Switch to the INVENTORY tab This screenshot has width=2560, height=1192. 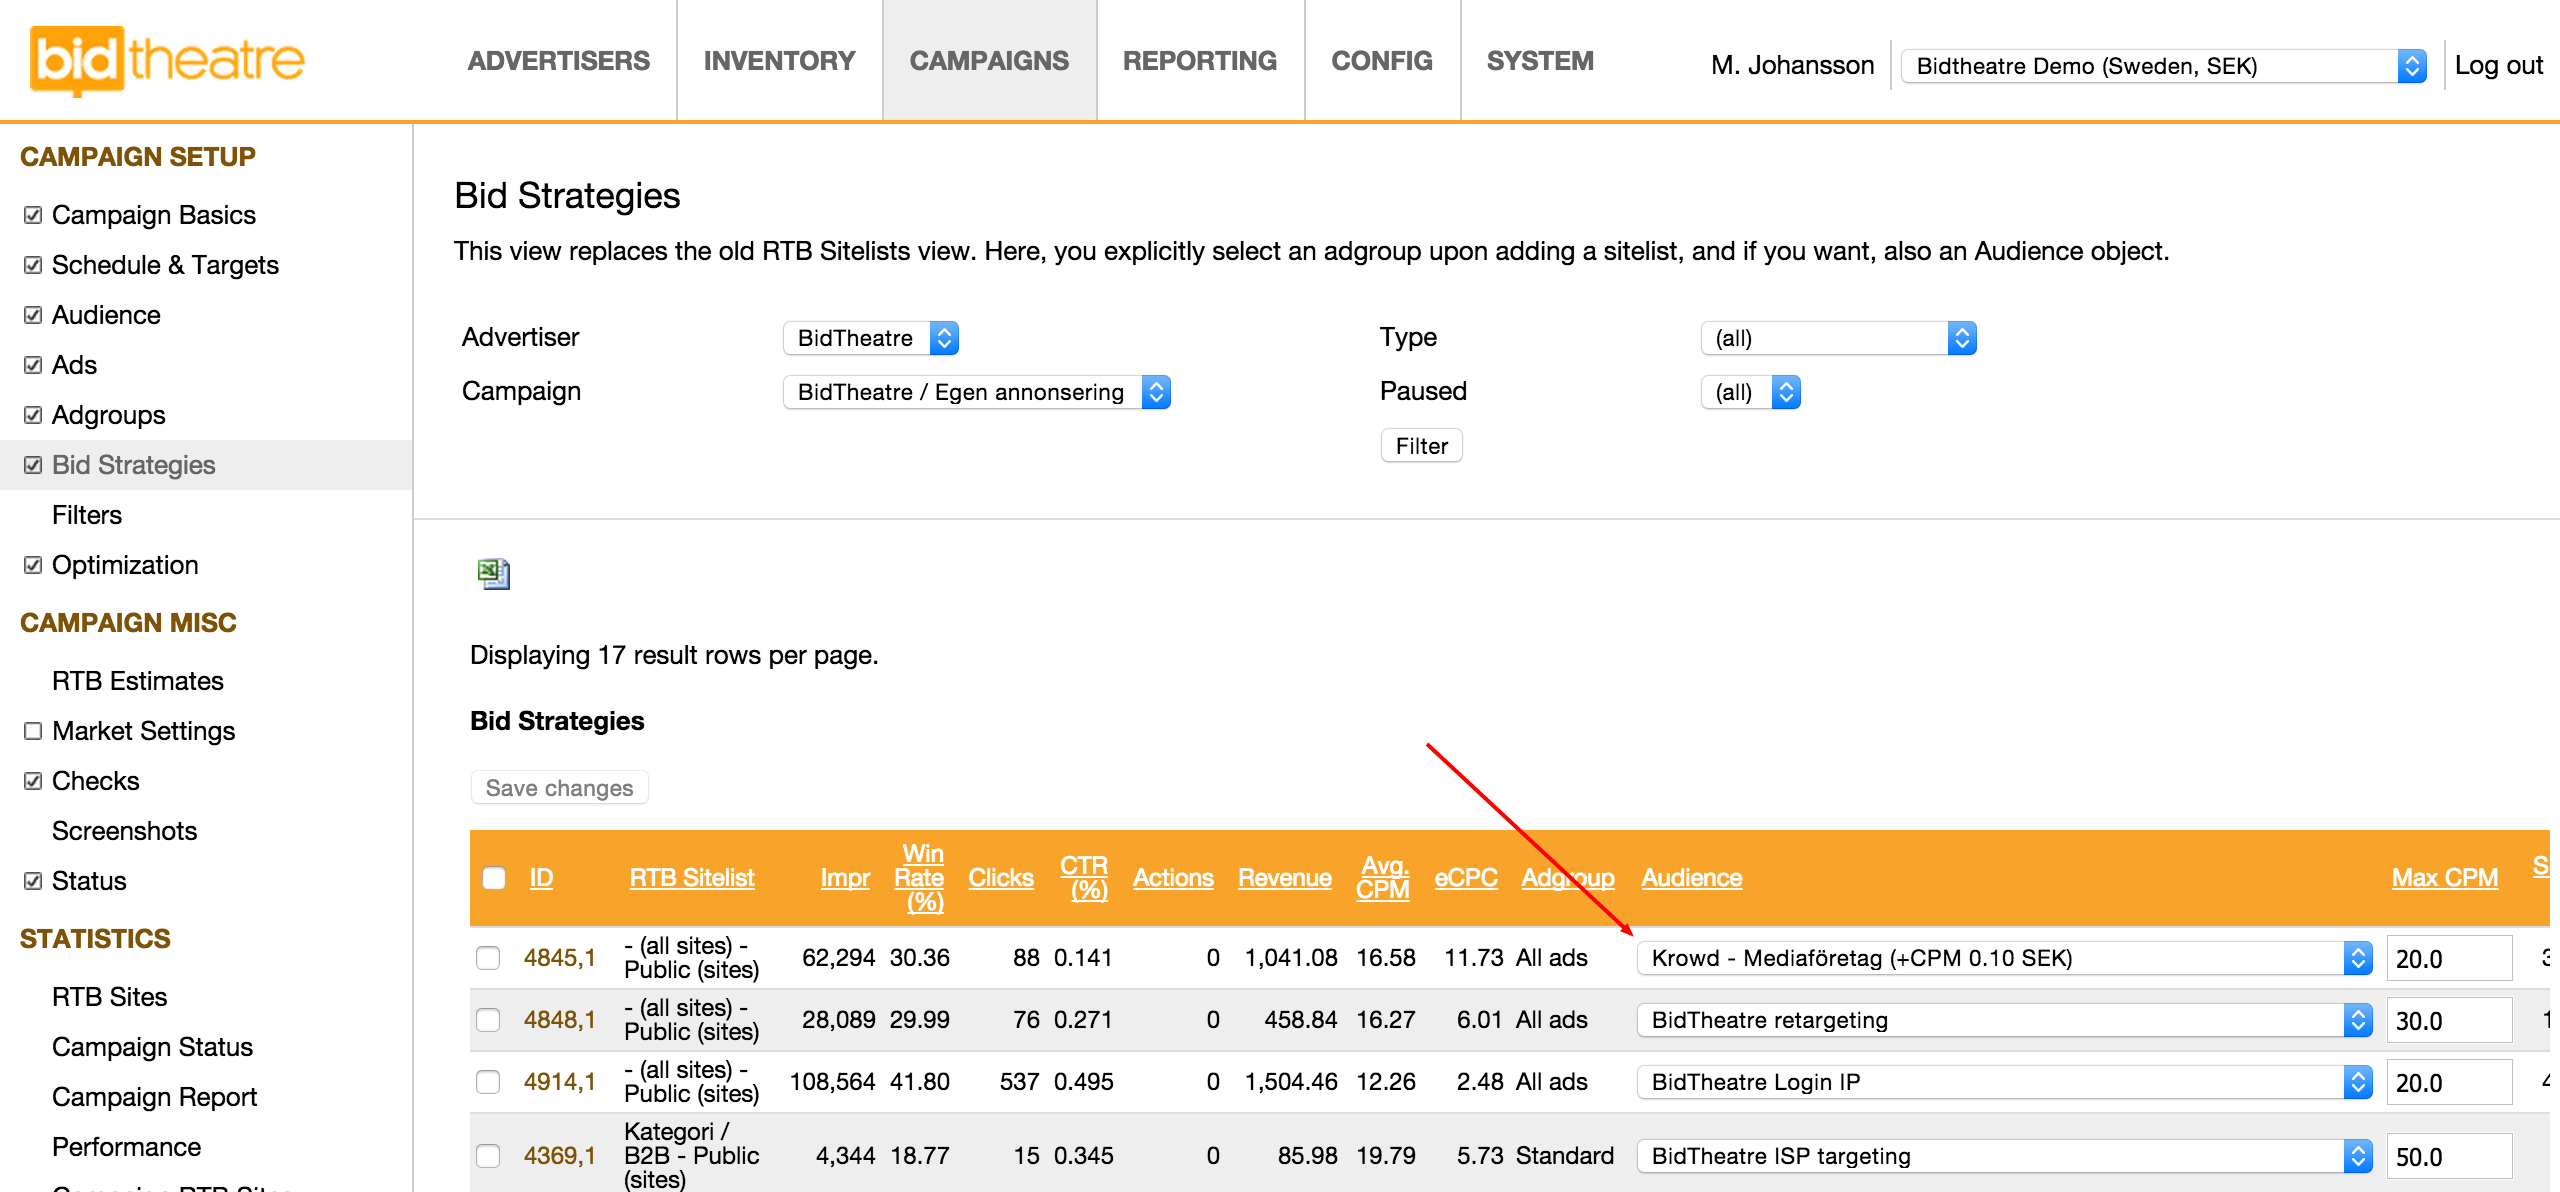[x=779, y=61]
